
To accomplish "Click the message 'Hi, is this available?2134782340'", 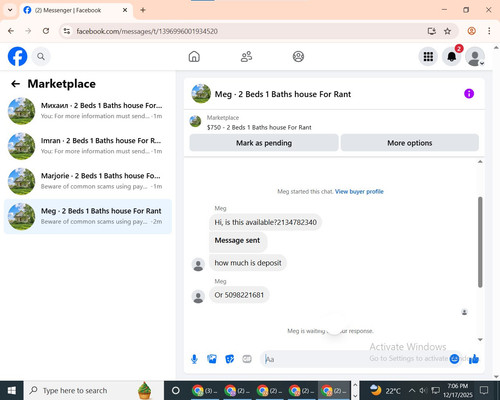I will coord(265,222).
